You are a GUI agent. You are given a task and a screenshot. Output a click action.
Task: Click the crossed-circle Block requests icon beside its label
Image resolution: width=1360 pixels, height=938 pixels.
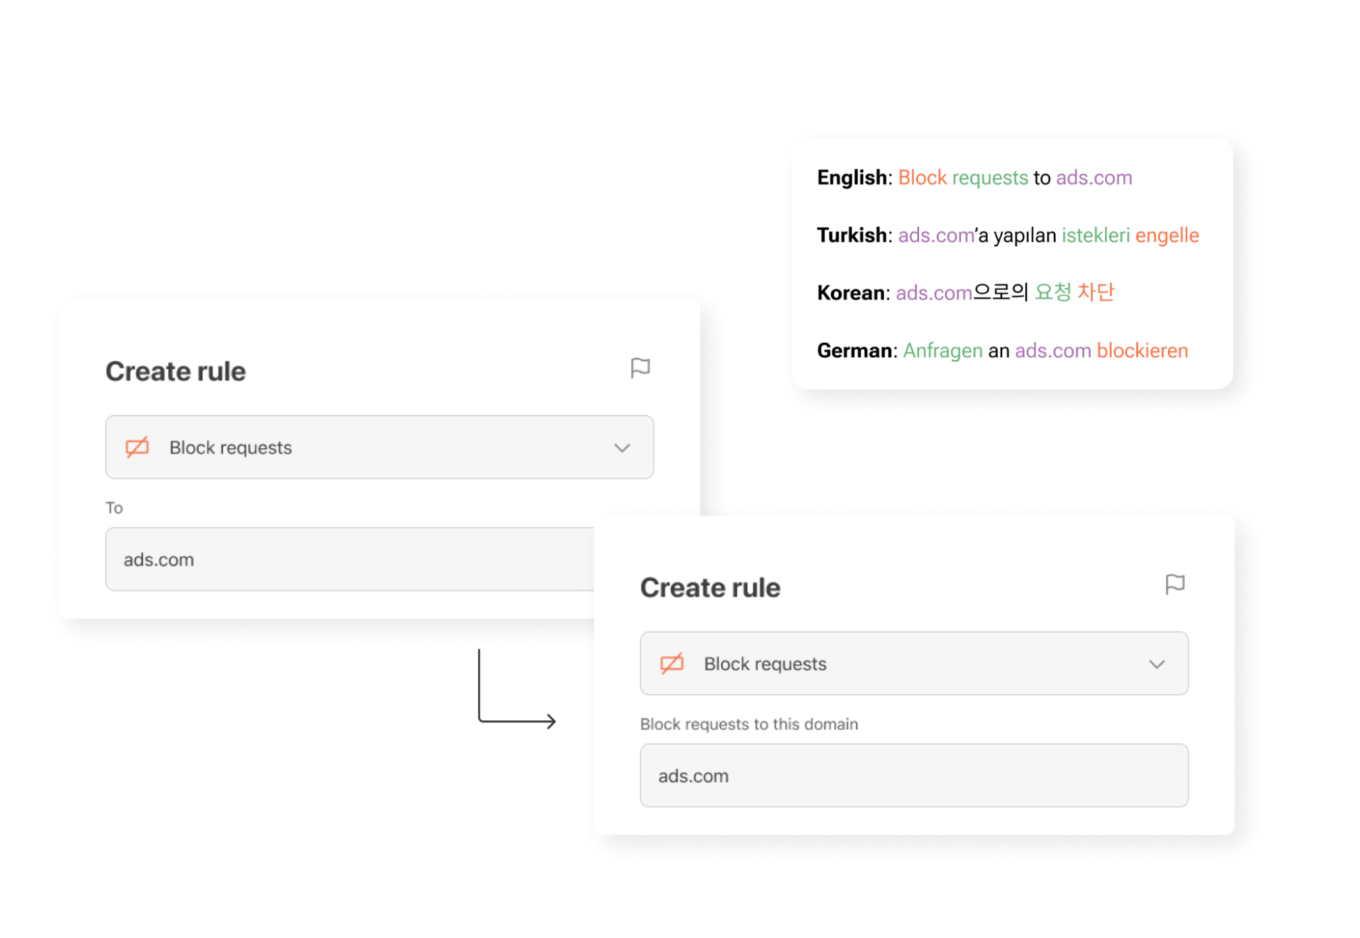(x=135, y=447)
